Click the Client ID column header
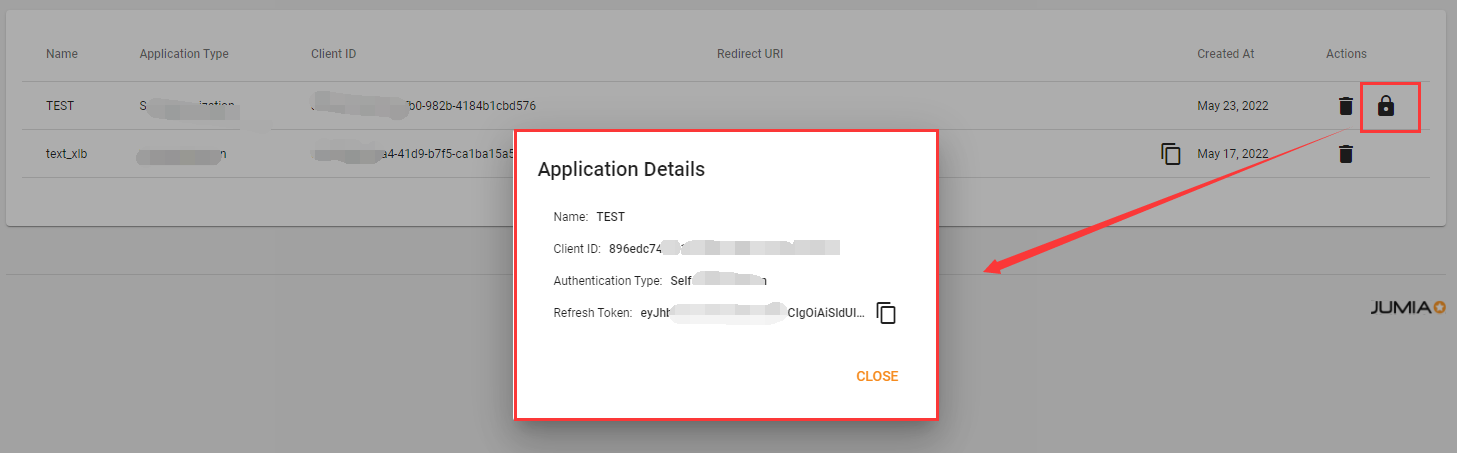Screen dimensions: 1457x453 tap(333, 54)
